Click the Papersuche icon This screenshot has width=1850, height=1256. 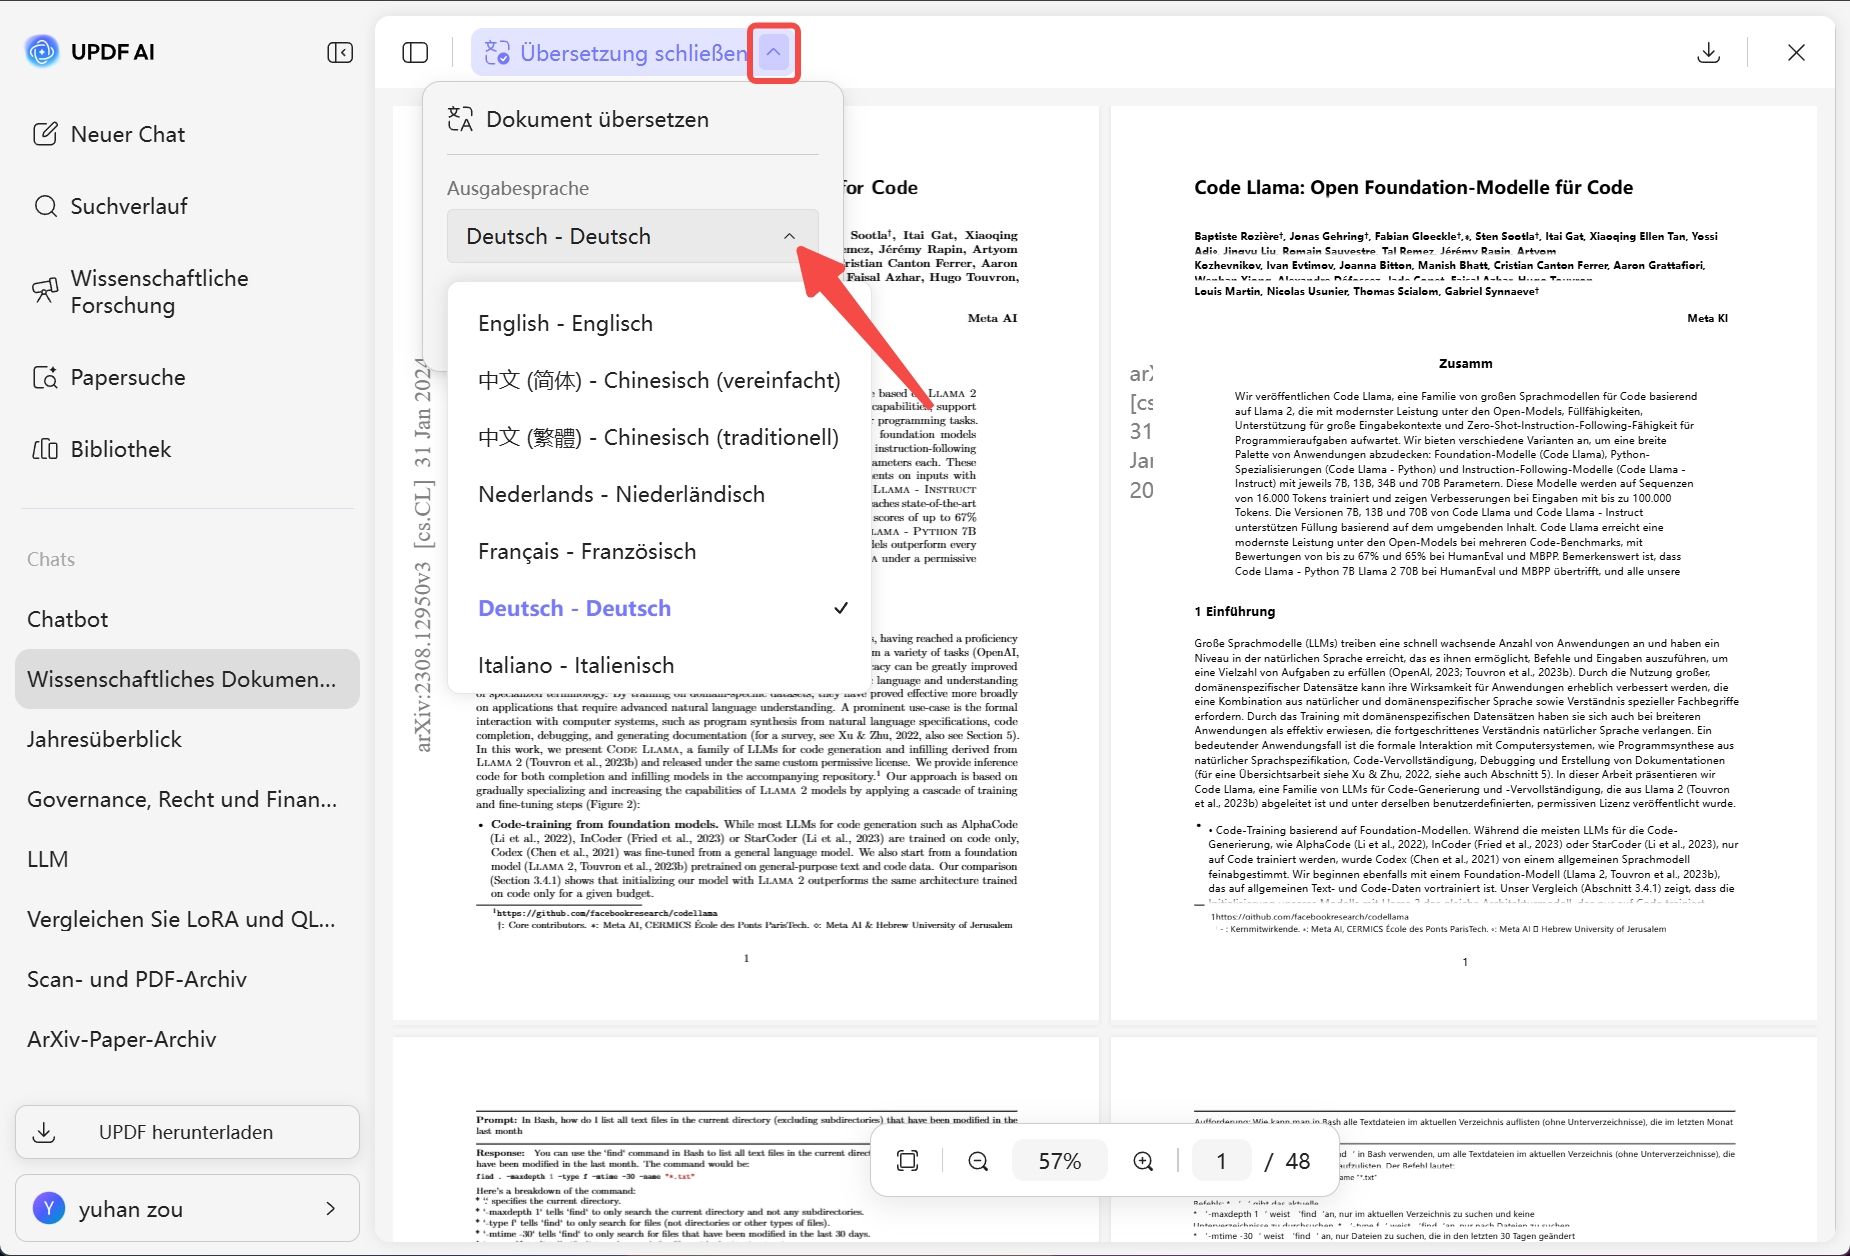pos(45,377)
